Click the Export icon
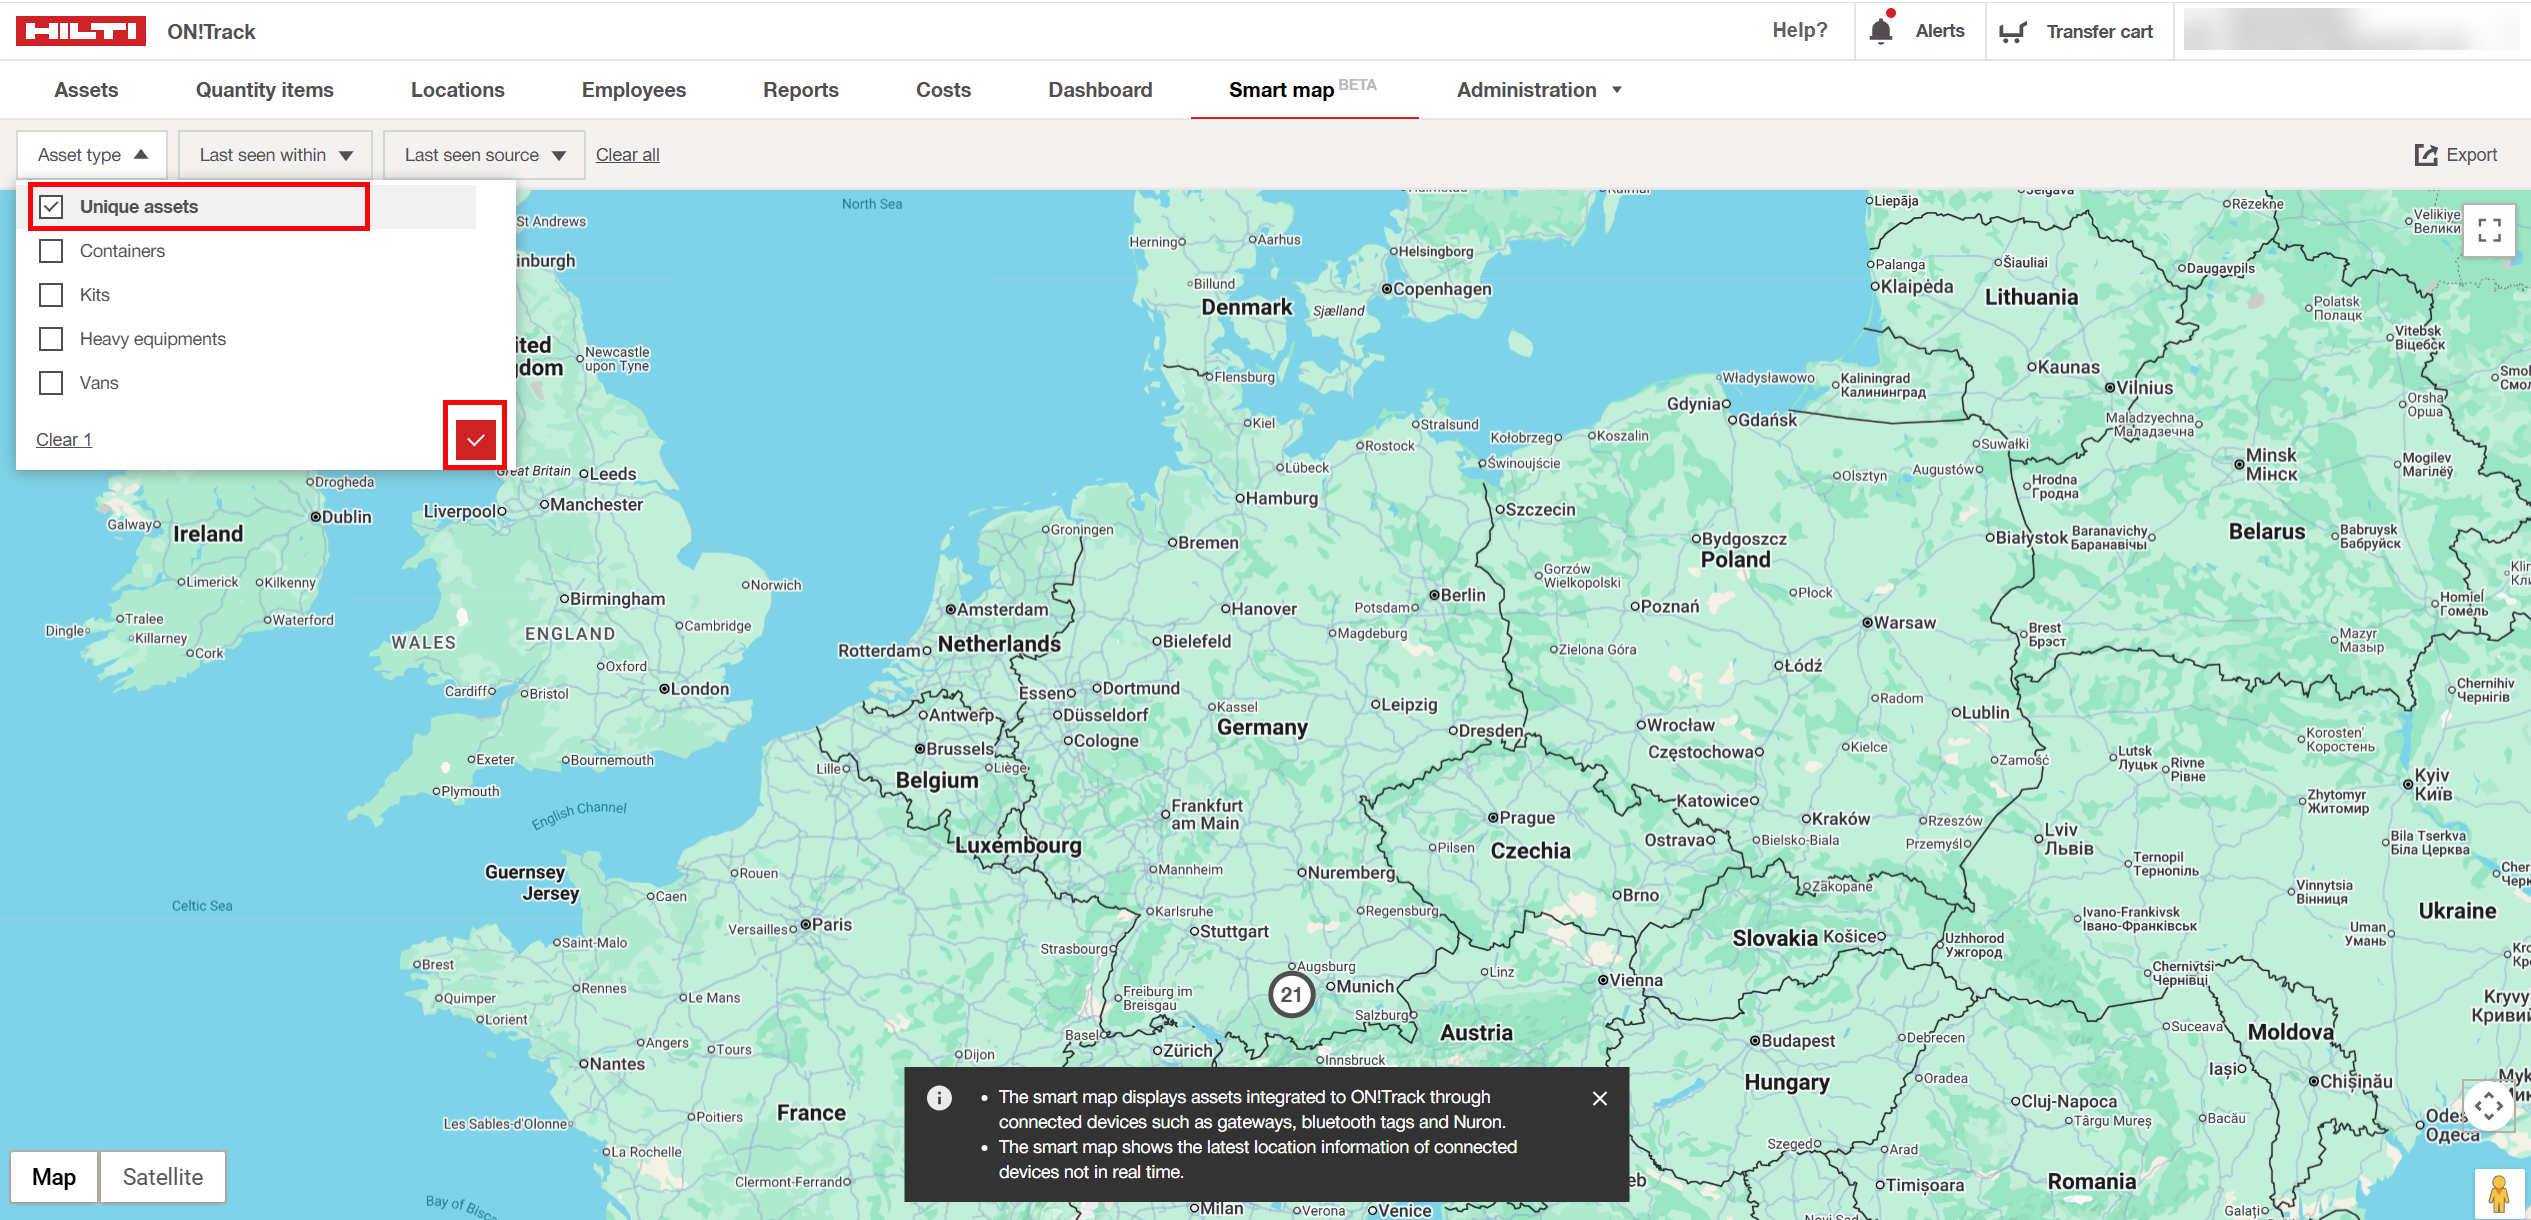The width and height of the screenshot is (2531, 1220). click(x=2425, y=155)
